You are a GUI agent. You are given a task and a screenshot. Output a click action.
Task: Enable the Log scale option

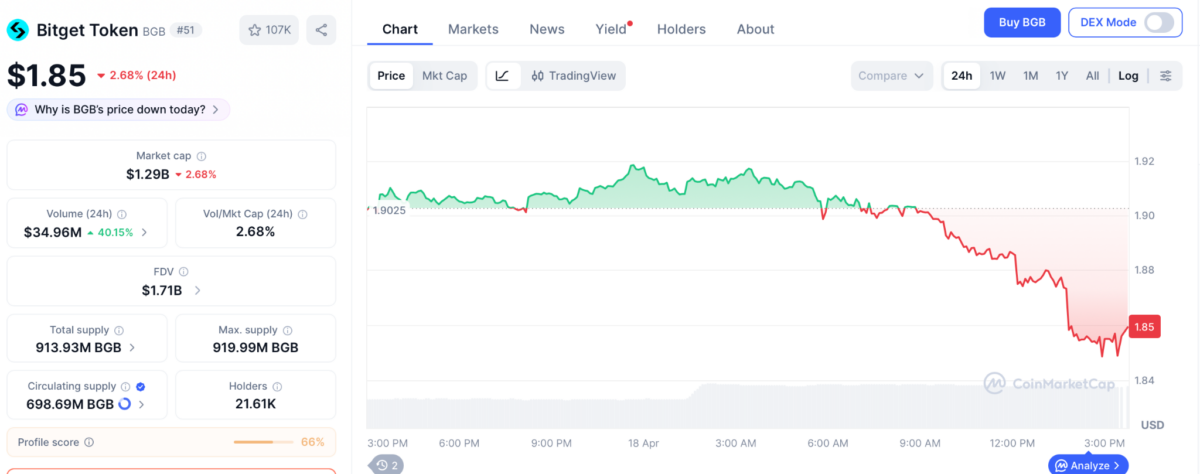pos(1128,76)
